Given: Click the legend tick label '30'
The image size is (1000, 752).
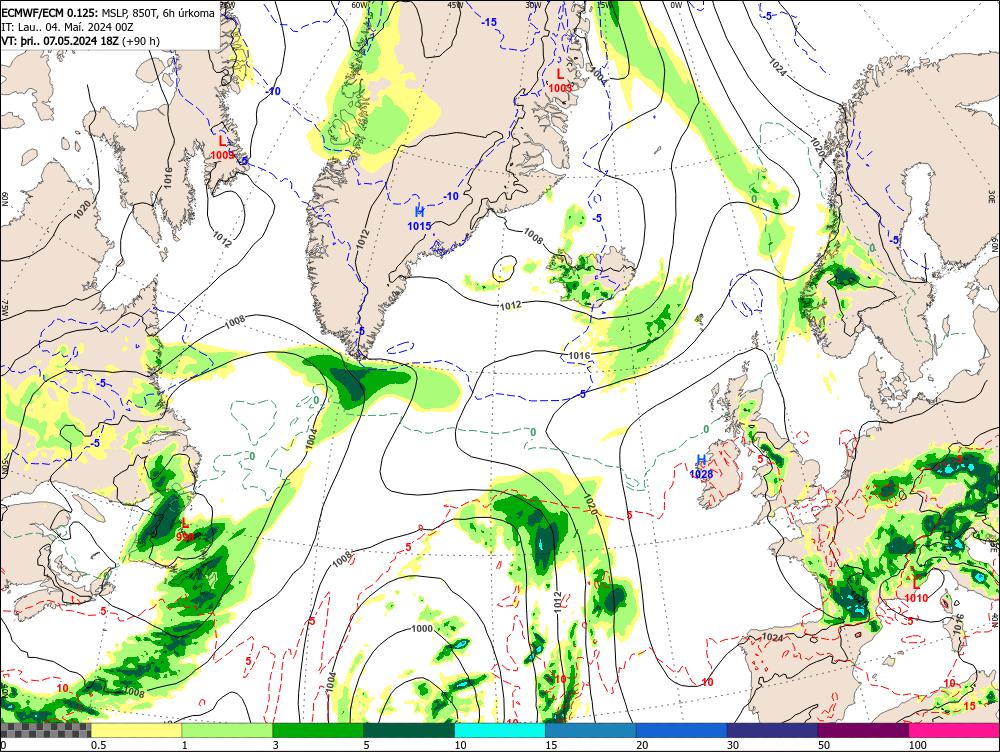Looking at the screenshot, I should (733, 745).
